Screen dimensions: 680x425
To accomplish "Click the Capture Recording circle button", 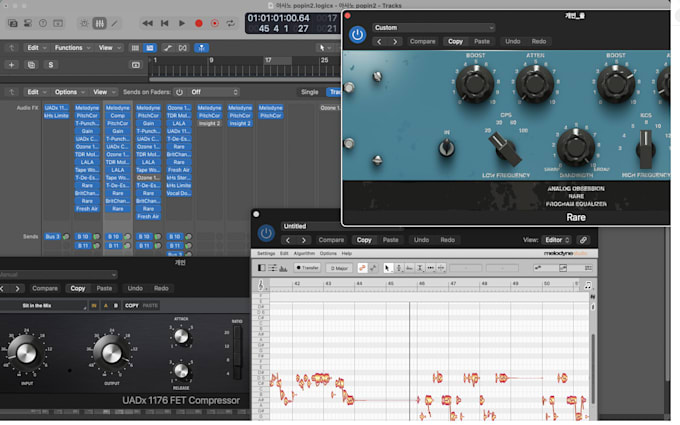I will coord(215,23).
